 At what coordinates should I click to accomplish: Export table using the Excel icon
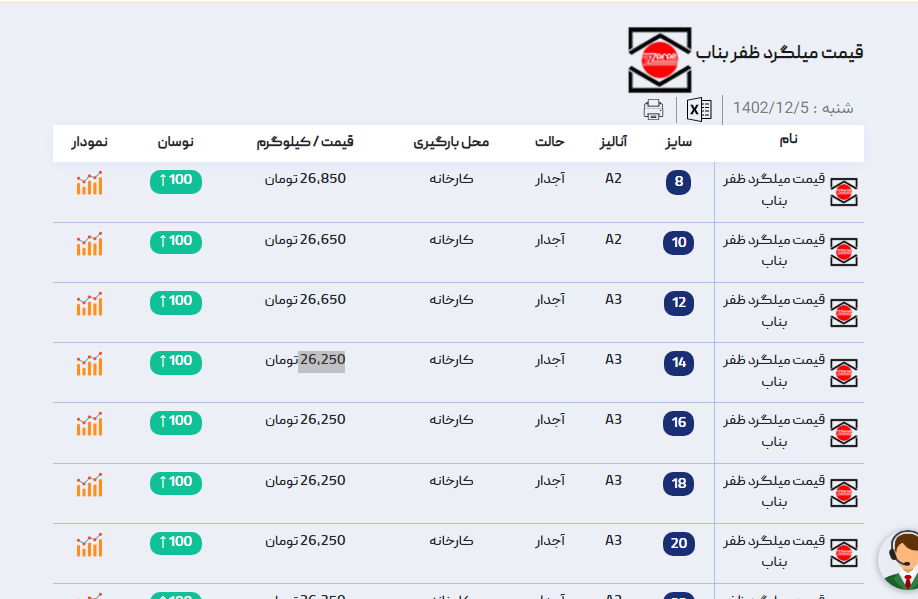(700, 109)
